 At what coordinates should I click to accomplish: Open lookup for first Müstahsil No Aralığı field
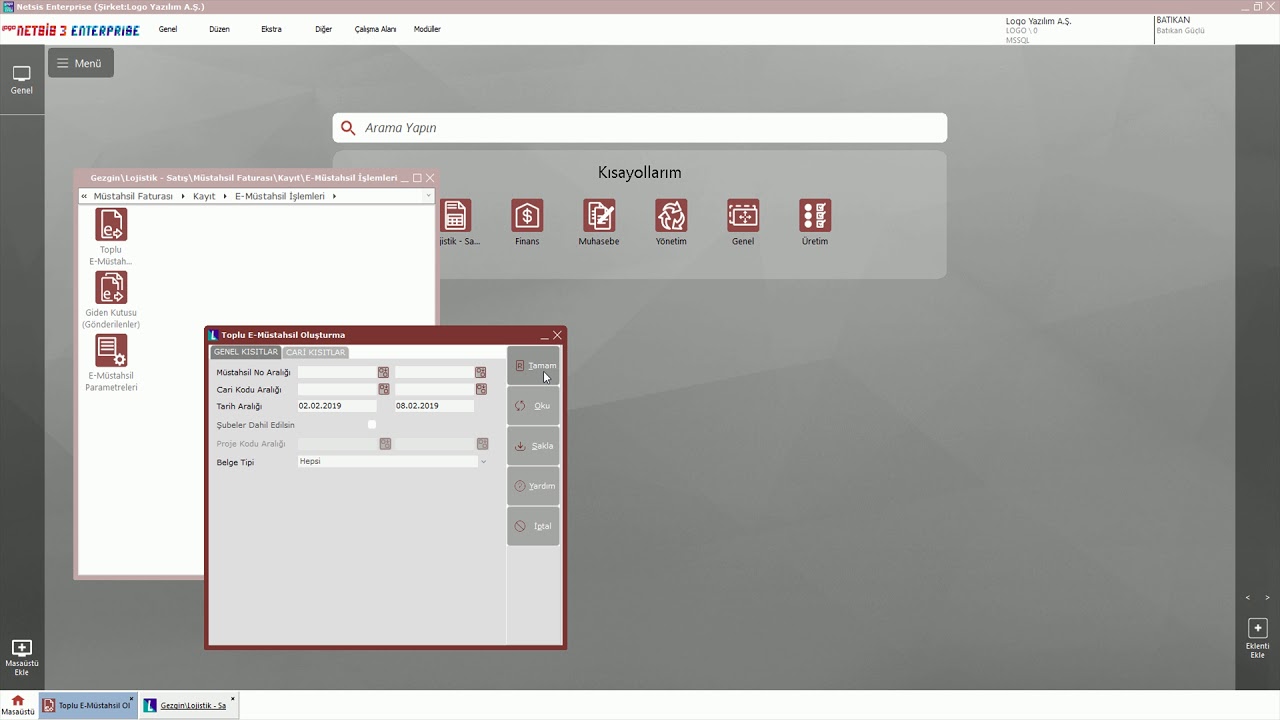tap(383, 372)
